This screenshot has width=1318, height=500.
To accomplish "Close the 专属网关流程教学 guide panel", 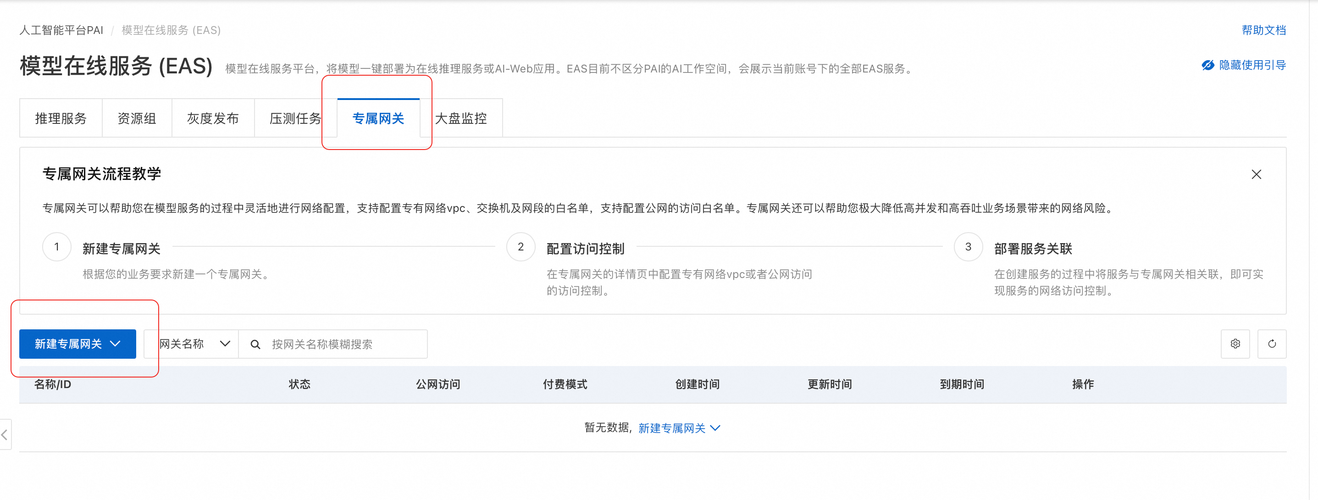I will click(1257, 175).
